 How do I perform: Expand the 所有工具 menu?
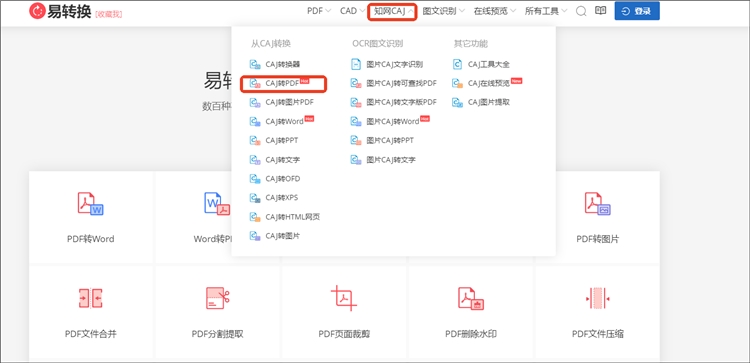tap(546, 11)
